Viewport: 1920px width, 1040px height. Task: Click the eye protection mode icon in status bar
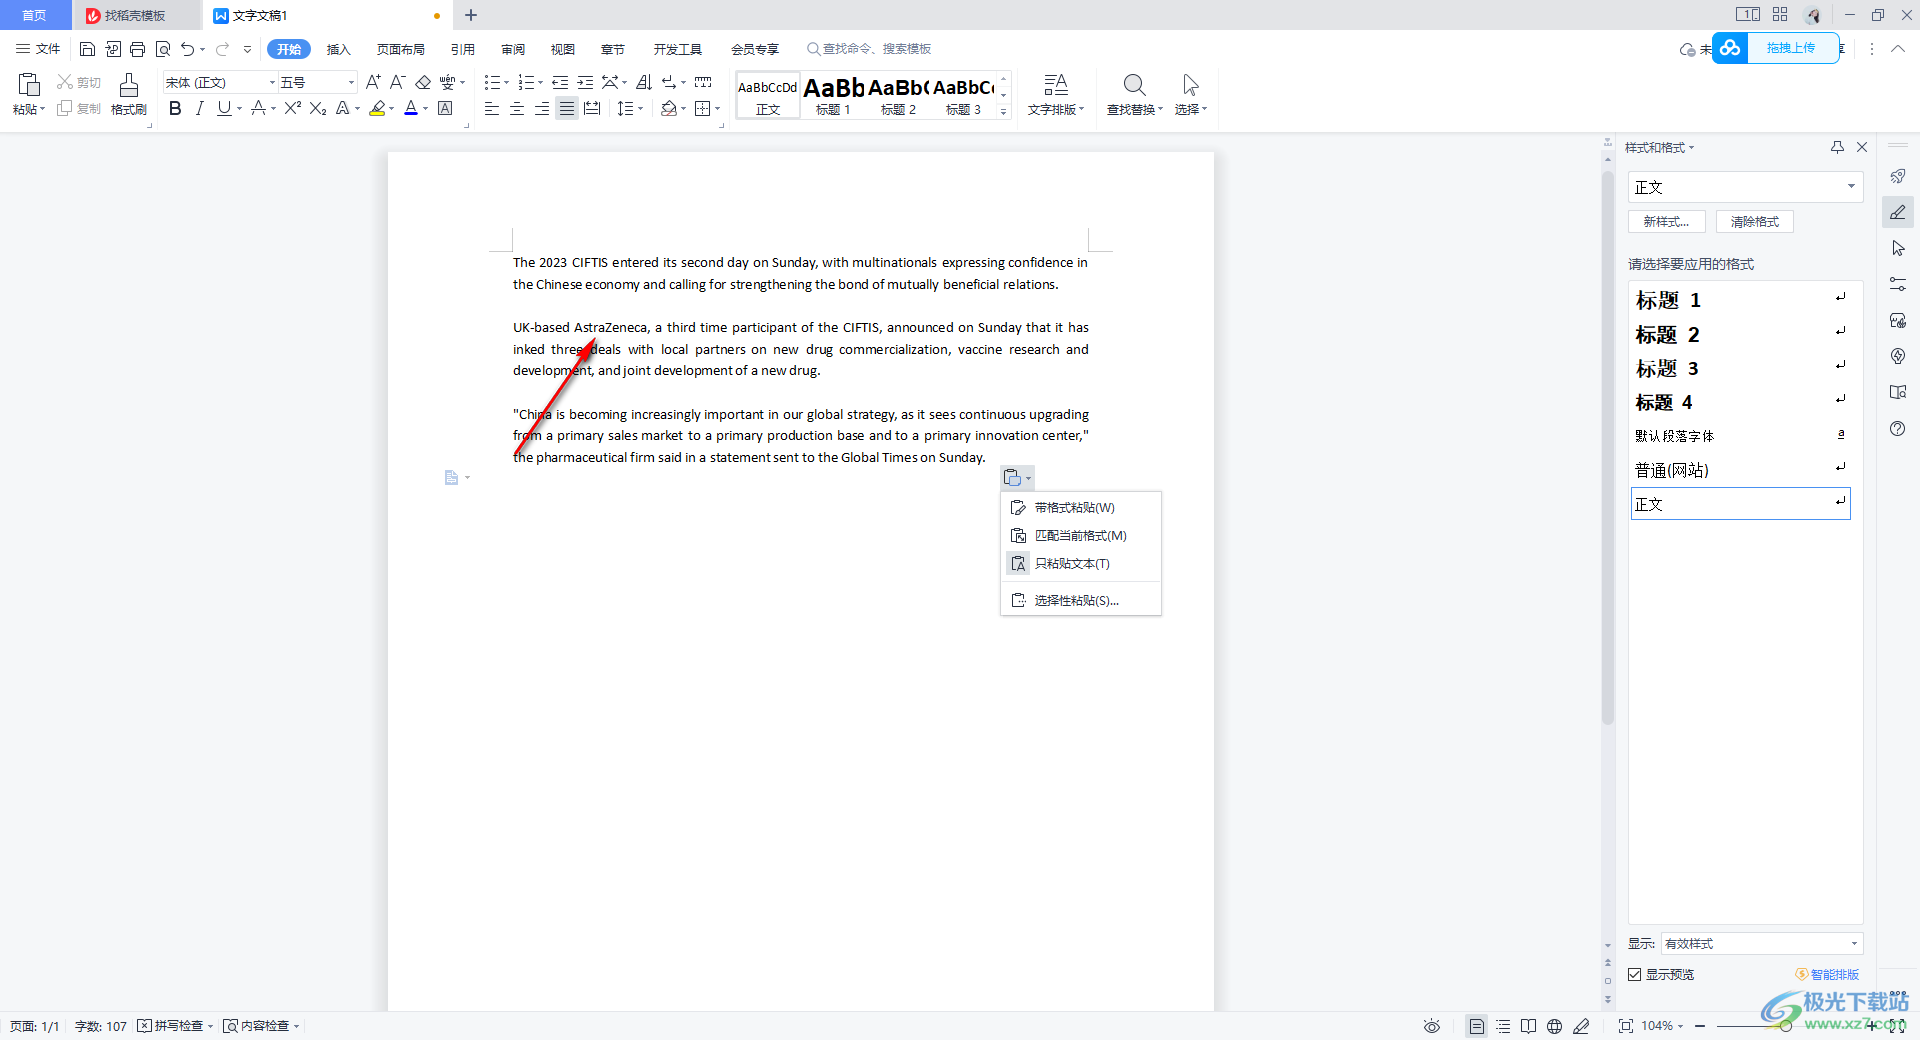pos(1432,1026)
